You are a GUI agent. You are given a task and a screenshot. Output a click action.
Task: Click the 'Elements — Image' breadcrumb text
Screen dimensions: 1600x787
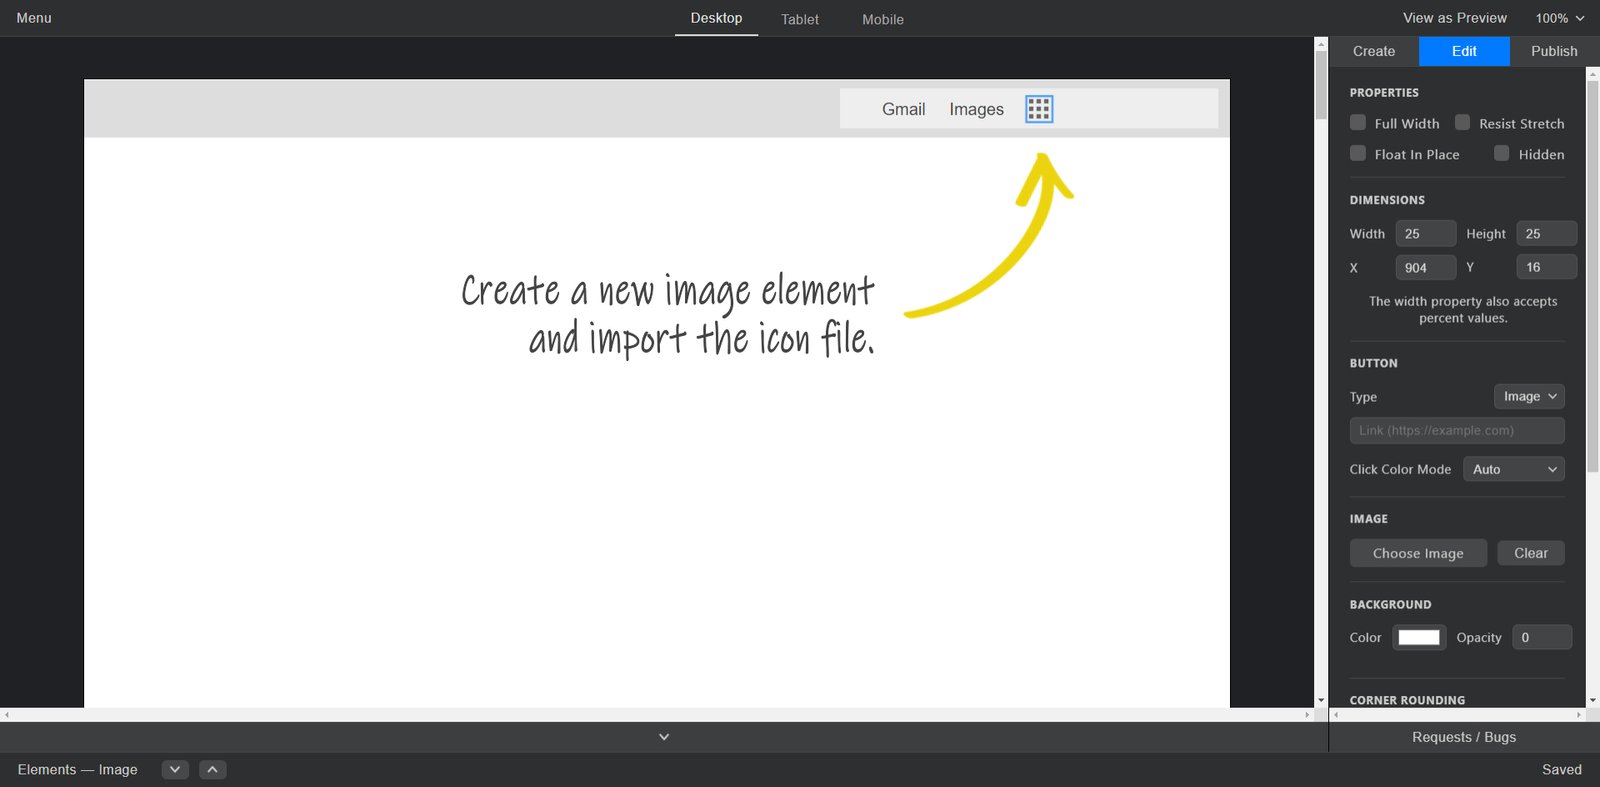[77, 769]
